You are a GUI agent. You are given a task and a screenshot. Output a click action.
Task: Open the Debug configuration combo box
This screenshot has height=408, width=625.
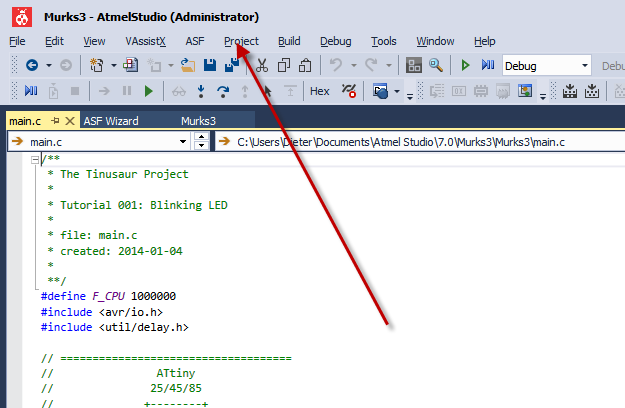pos(546,66)
